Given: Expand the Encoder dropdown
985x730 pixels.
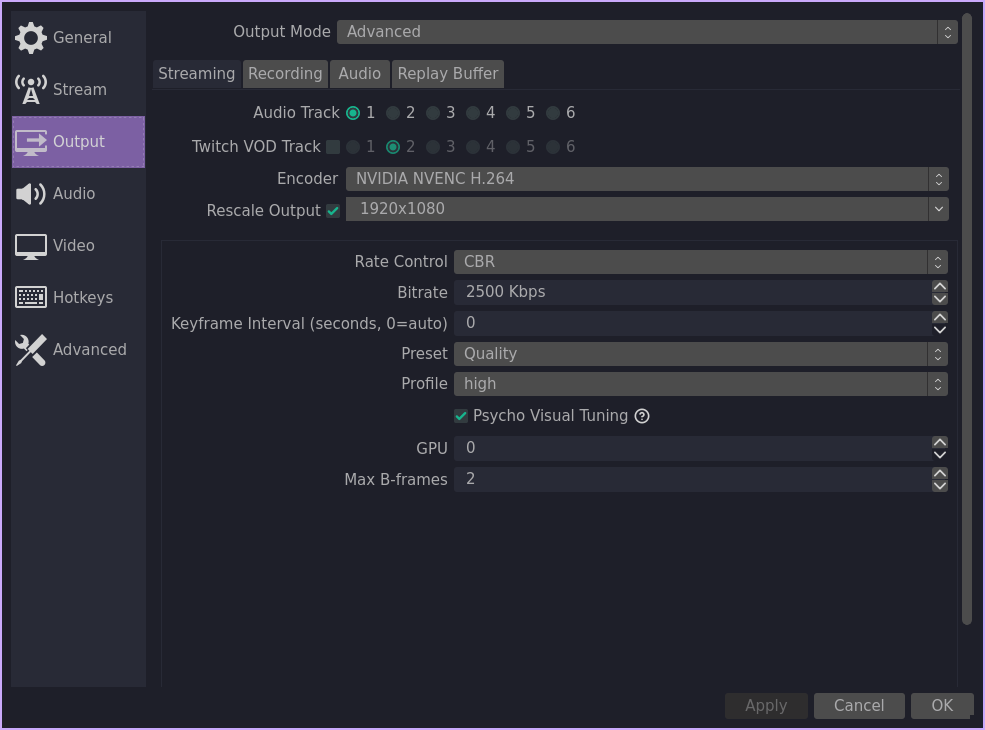Looking at the screenshot, I should [x=646, y=179].
